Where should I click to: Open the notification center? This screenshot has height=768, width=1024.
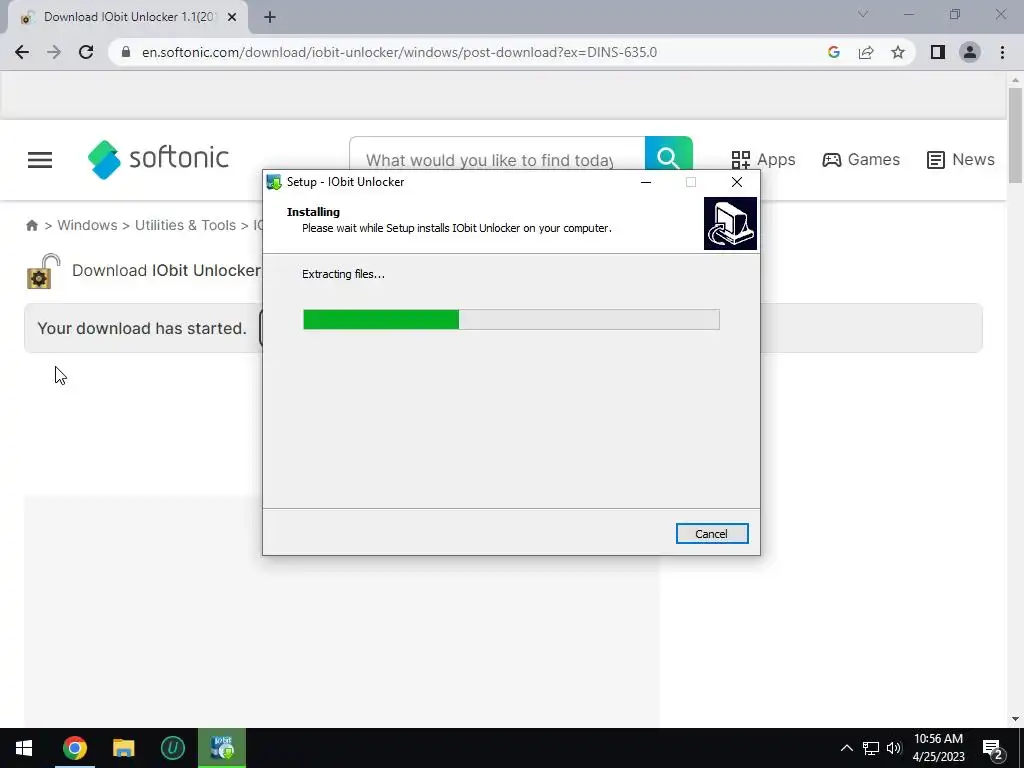(x=992, y=748)
